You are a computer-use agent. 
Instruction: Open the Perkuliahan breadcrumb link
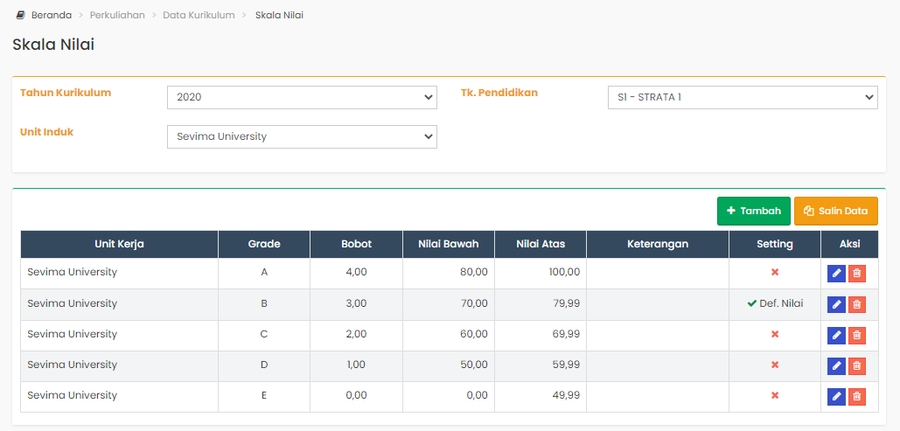[x=117, y=15]
